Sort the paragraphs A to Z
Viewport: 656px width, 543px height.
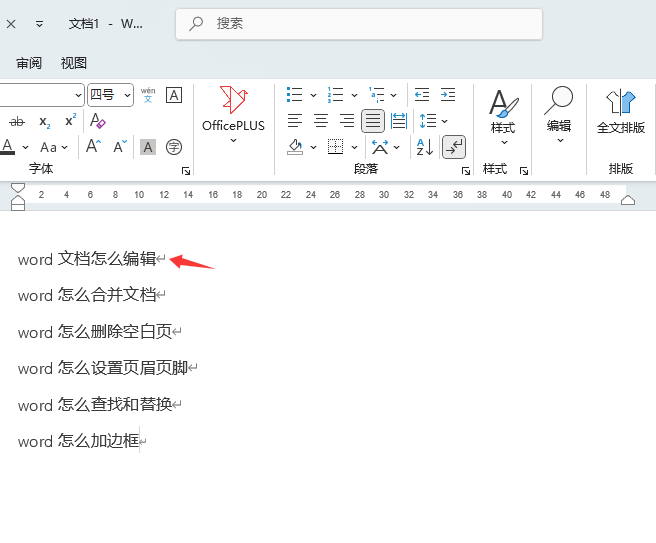pyautogui.click(x=425, y=147)
